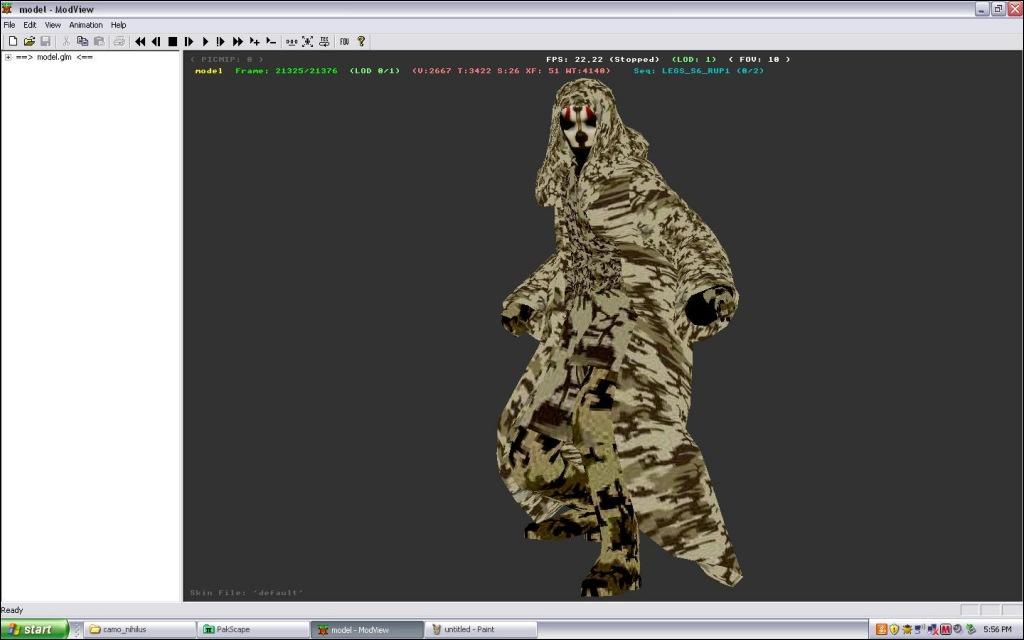Toggle the FOV view button

[x=344, y=41]
